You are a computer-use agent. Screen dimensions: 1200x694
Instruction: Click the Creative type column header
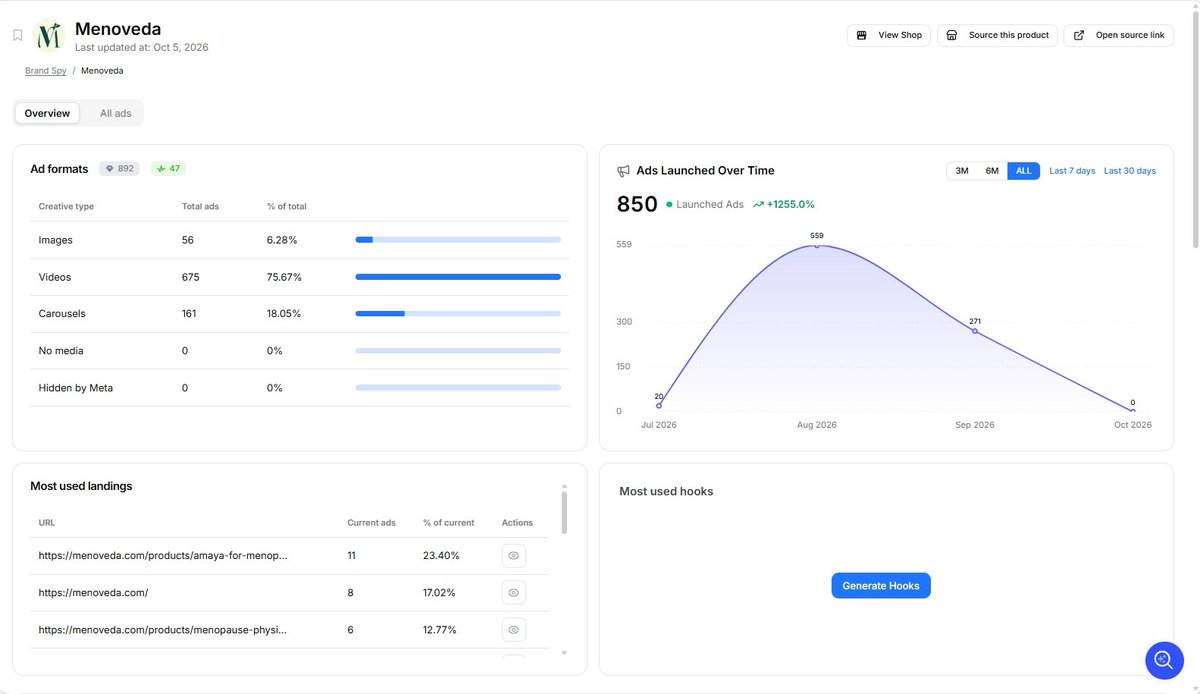pos(66,206)
